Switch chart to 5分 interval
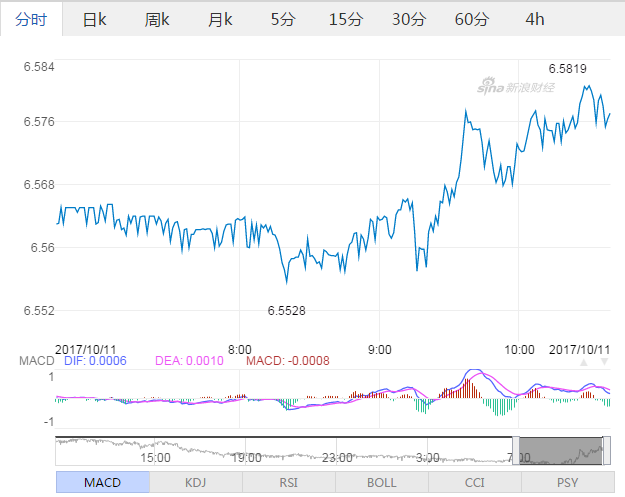The image size is (625, 497). pos(283,19)
